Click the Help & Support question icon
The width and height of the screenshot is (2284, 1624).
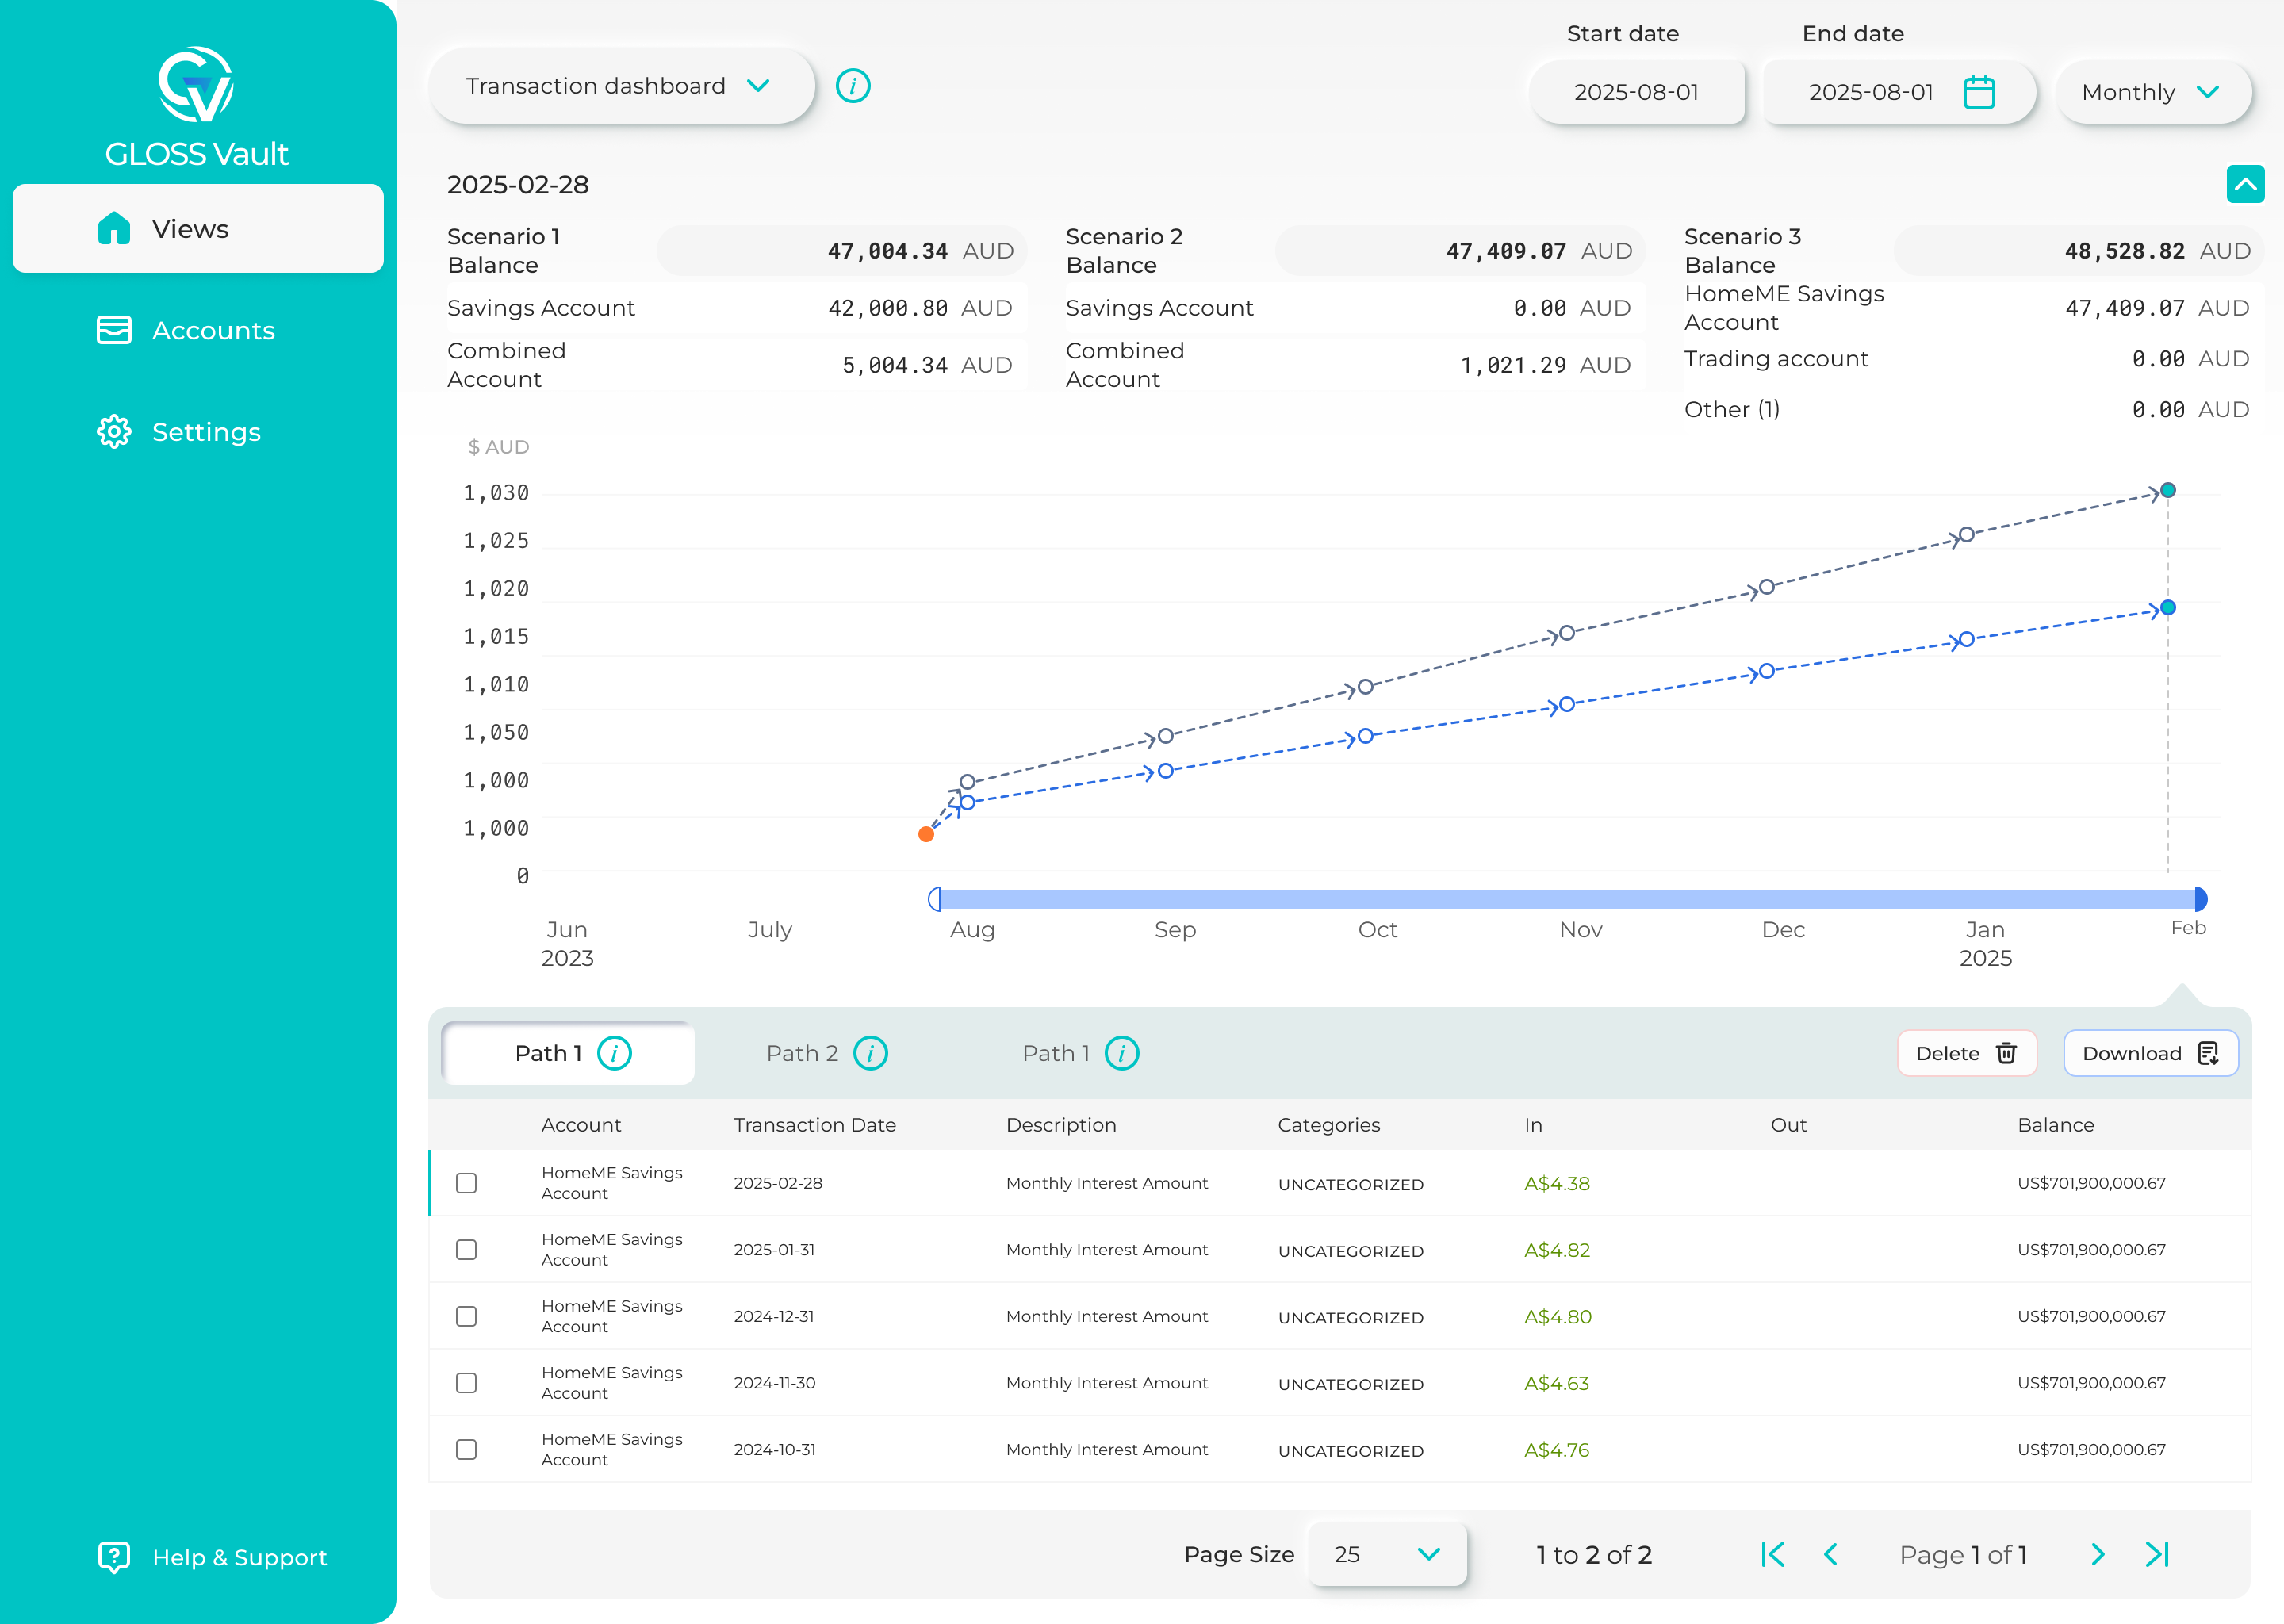(x=114, y=1557)
